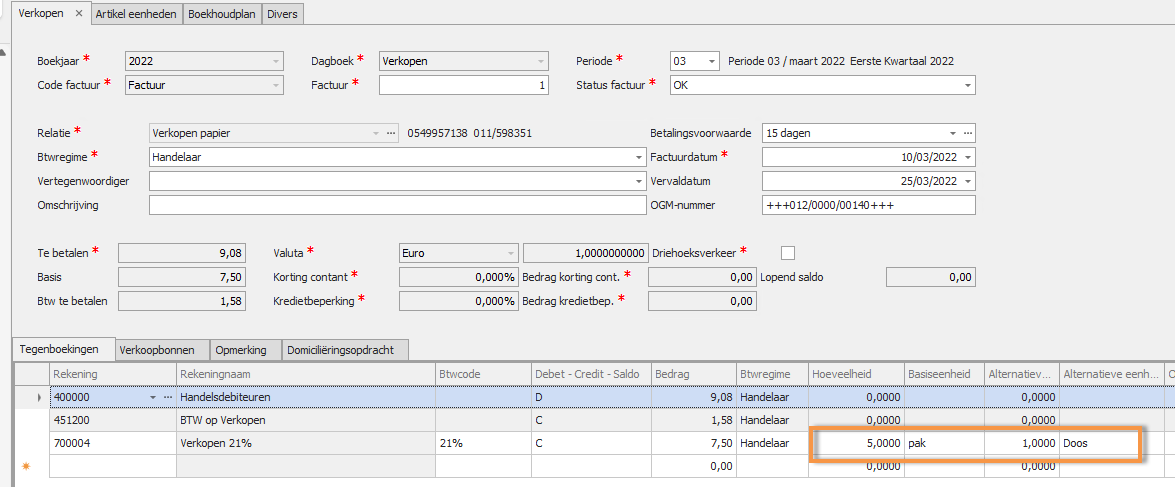Viewport: 1175px width, 487px height.
Task: Select BTW op Verkopen cell
Action: pos(306,420)
